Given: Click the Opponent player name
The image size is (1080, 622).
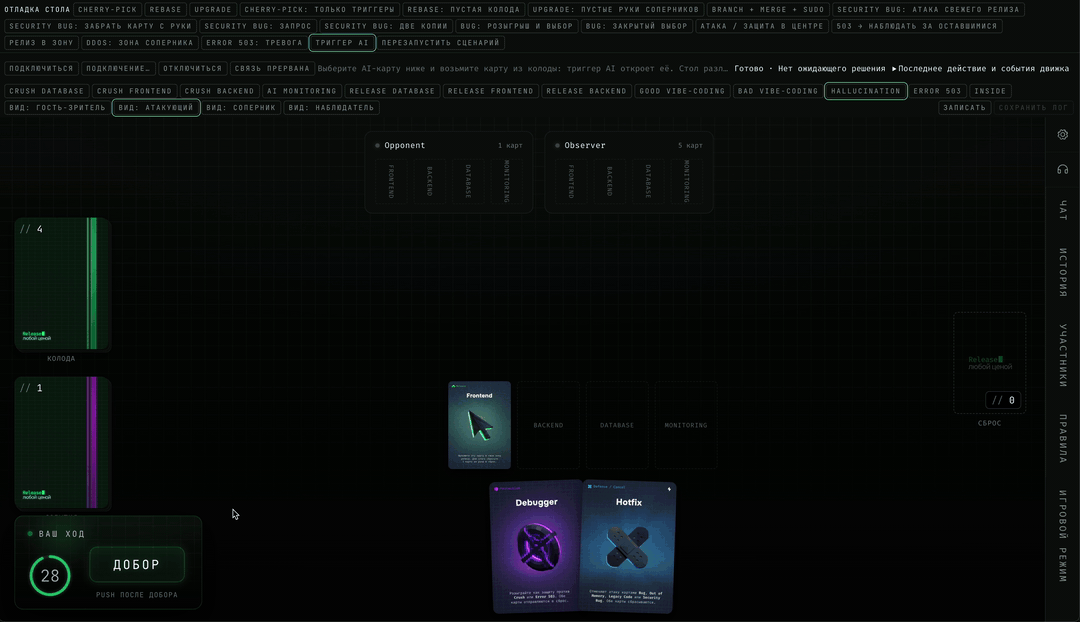Looking at the screenshot, I should point(404,145).
